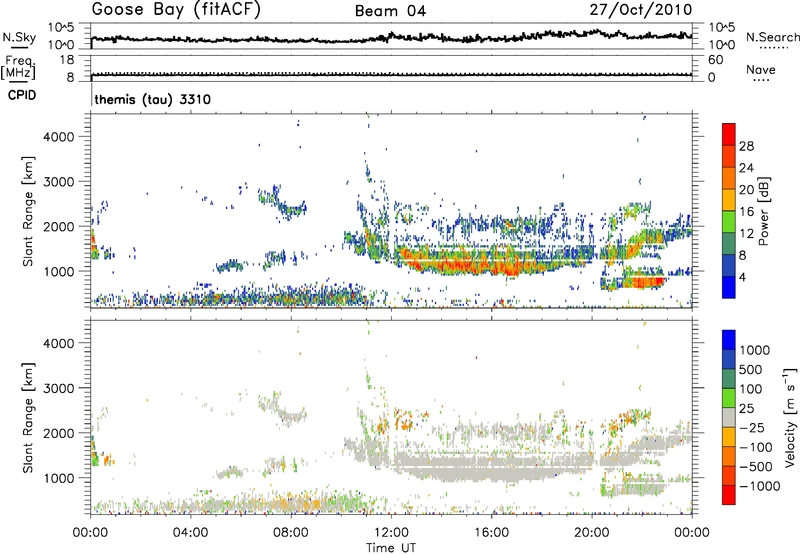This screenshot has height=554, width=800.
Task: Click the 'N.Search' legend label
Action: pos(772,37)
